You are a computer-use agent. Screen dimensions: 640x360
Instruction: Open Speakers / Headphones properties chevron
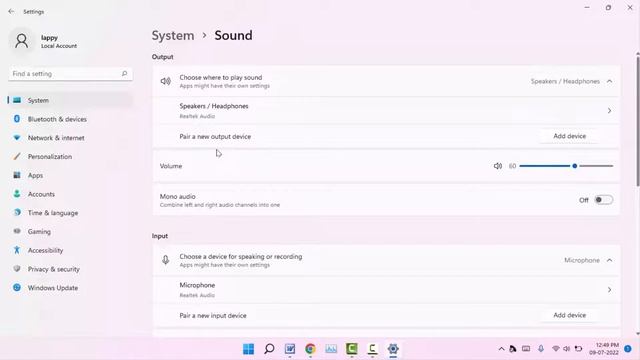click(x=609, y=111)
